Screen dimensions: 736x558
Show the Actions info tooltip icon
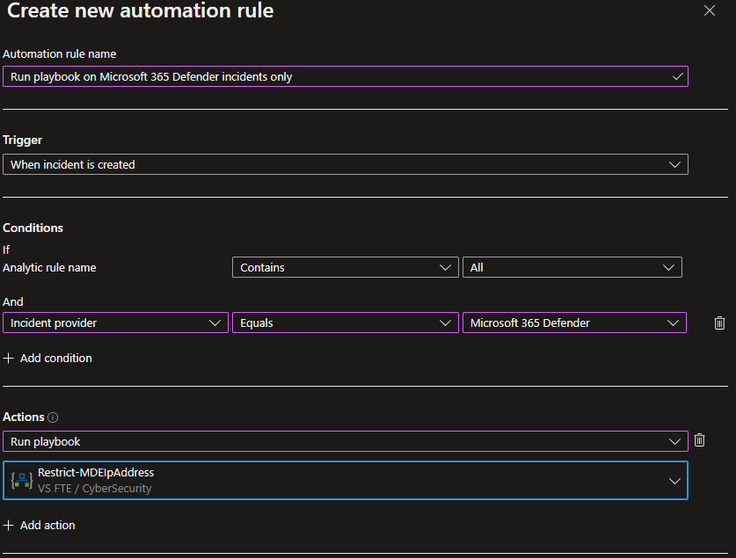pyautogui.click(x=53, y=417)
